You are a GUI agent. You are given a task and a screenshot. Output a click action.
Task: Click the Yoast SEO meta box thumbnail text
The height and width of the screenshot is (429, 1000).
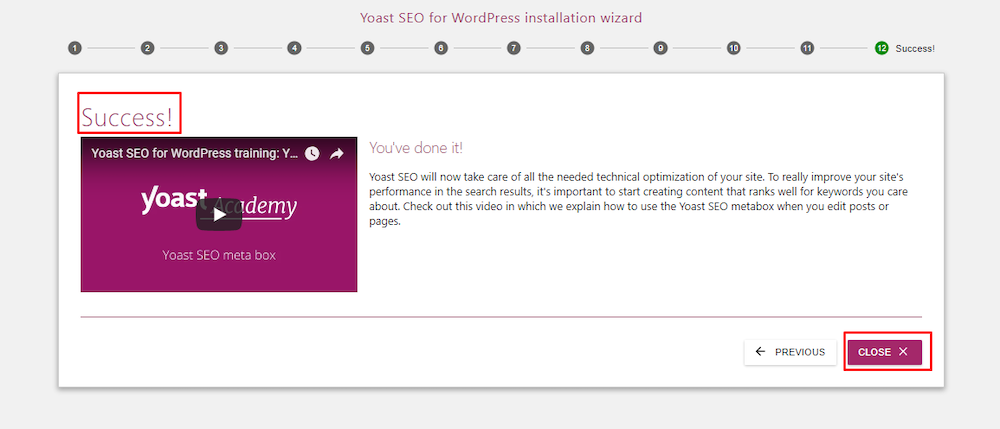219,255
